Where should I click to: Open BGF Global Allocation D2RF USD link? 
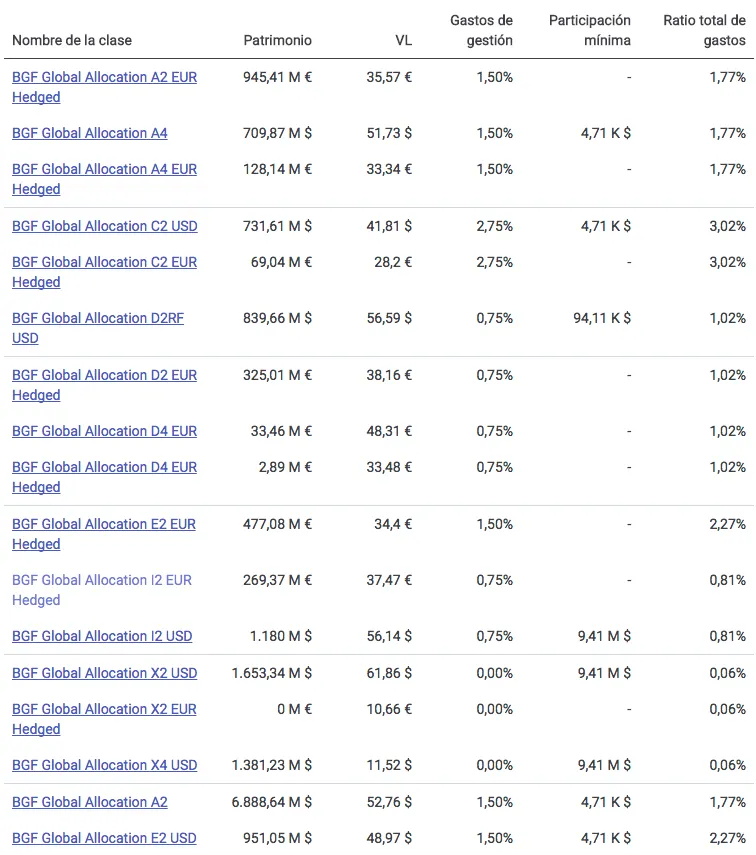[x=98, y=318]
